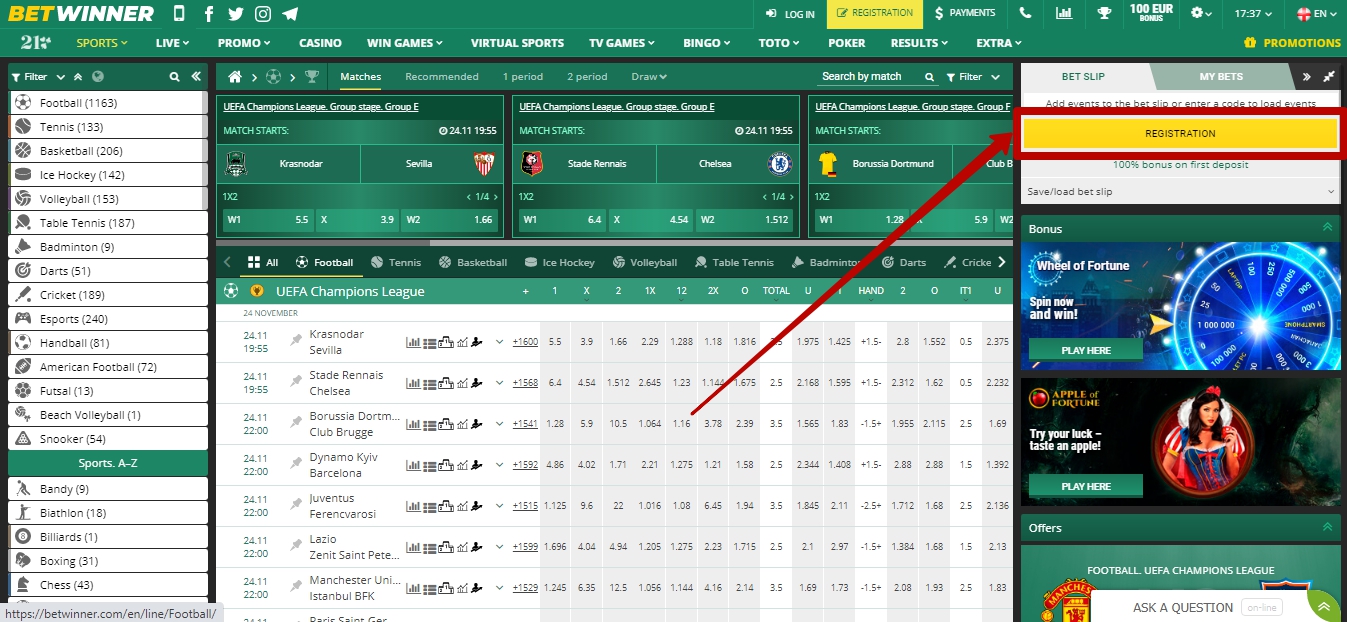Switch to the MY BETS tab
Viewport: 1347px width, 622px height.
click(1221, 77)
